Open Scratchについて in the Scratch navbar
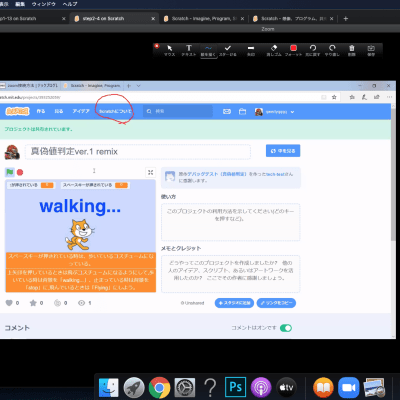400x400 pixels. [x=115, y=111]
